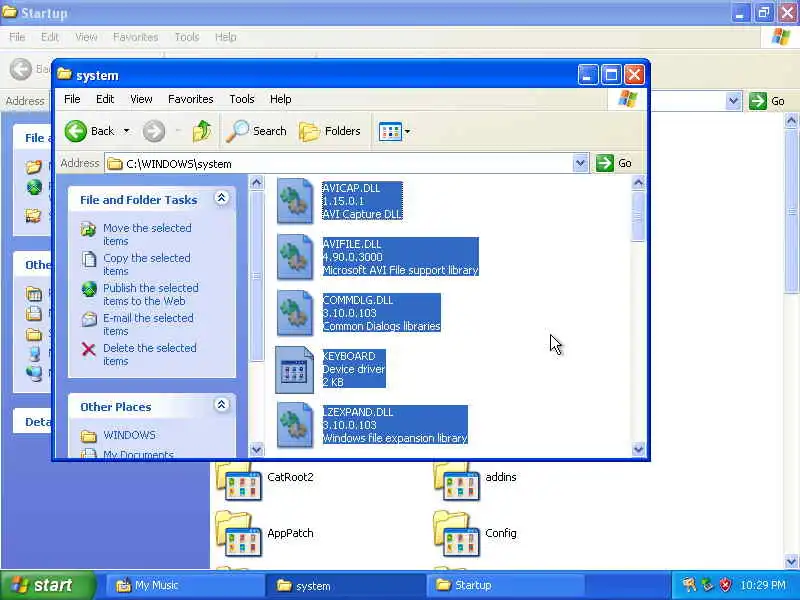Click Publish the selected items to the Web
Screen dimensions: 800x600
[x=151, y=294]
